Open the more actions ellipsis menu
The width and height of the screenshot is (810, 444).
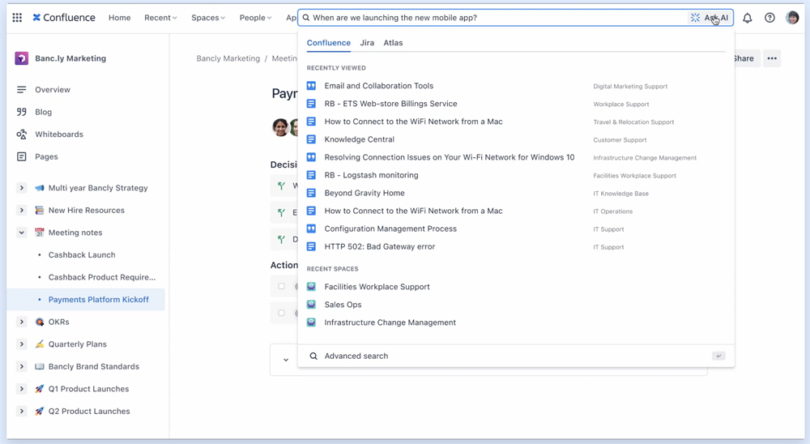click(x=771, y=59)
